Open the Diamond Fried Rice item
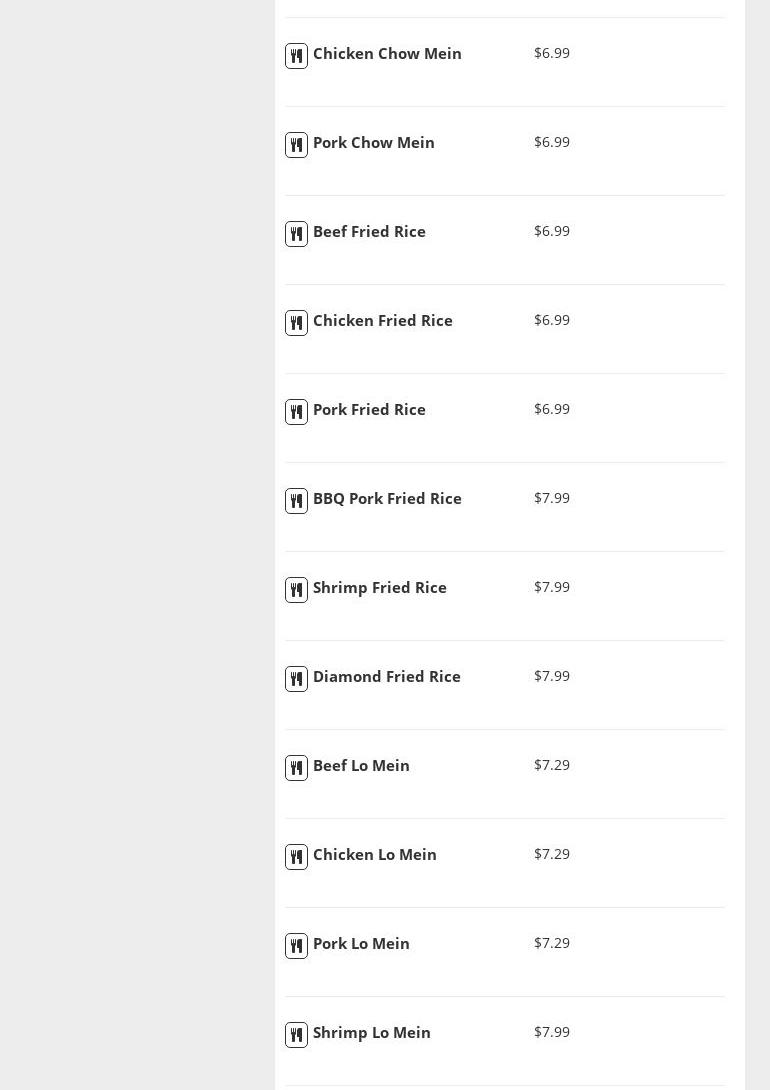 click(386, 677)
